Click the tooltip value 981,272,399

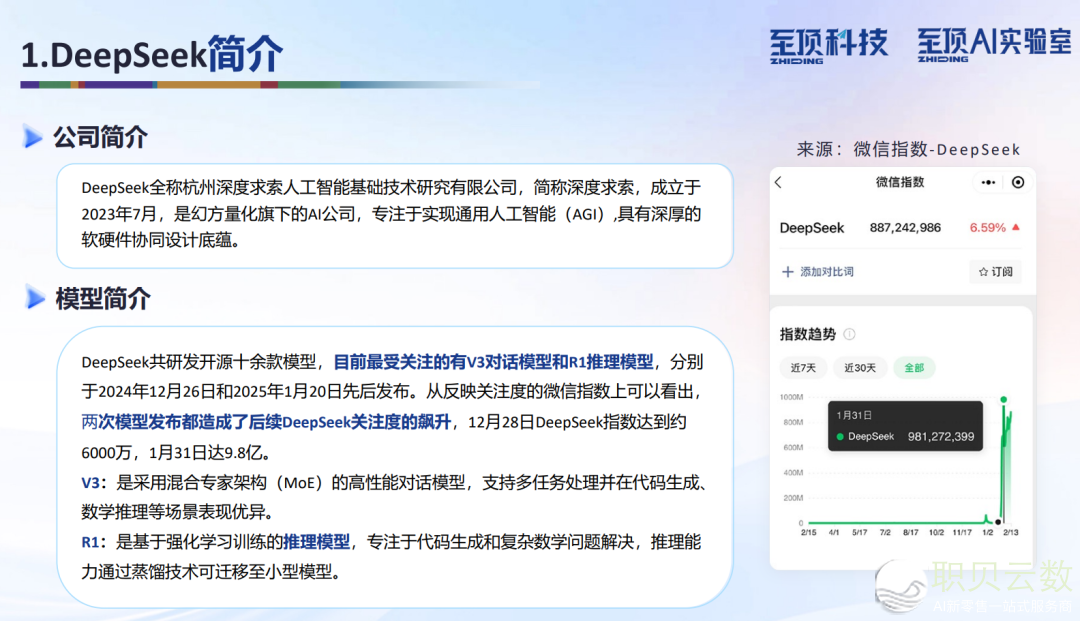pos(941,436)
